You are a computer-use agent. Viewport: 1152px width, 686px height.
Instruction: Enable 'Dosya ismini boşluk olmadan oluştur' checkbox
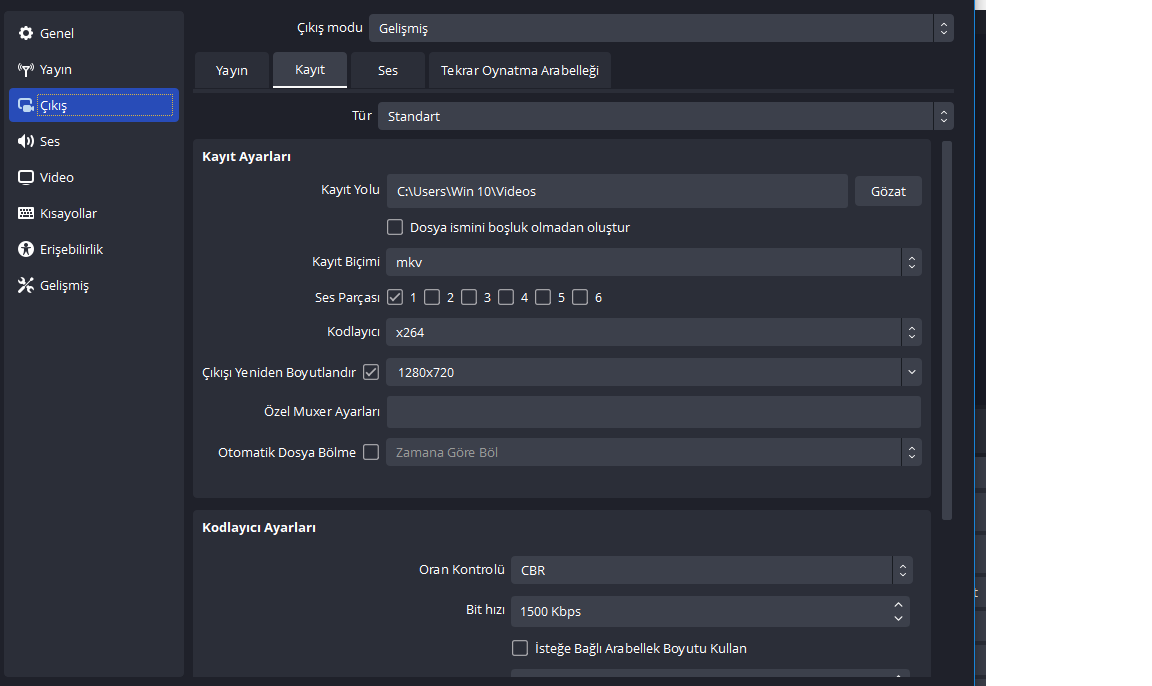(x=395, y=227)
